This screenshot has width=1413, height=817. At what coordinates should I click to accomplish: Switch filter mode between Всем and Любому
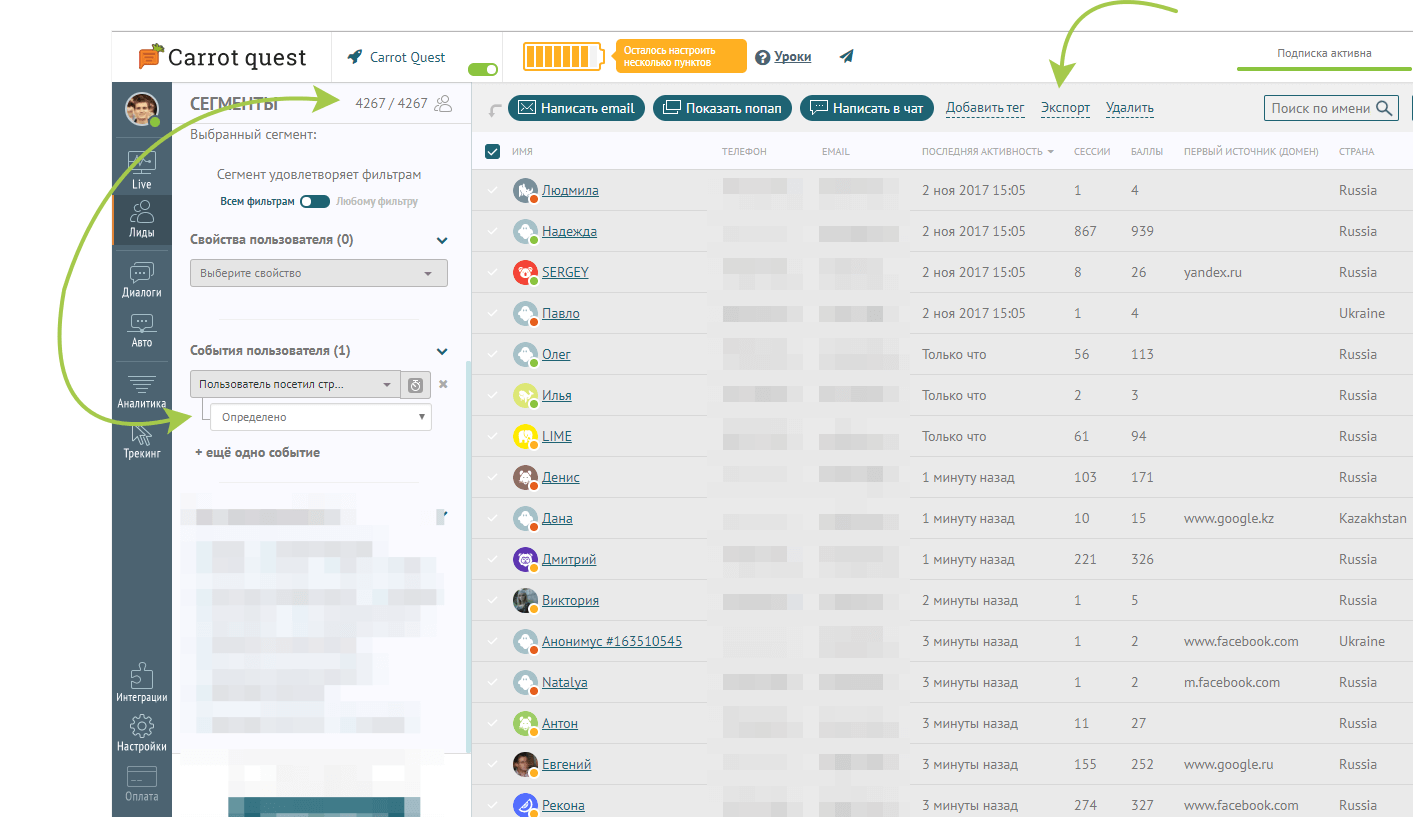[314, 202]
